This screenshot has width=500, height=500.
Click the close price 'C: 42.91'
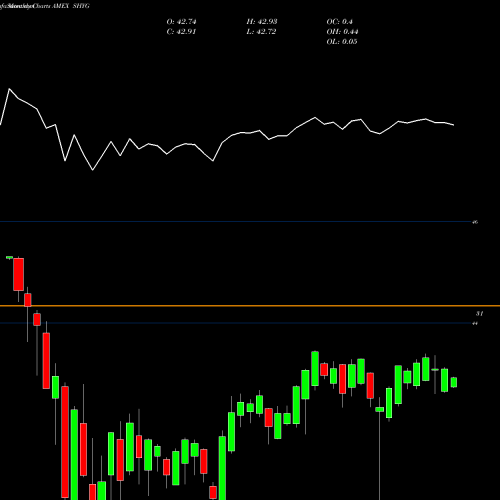[x=181, y=32]
